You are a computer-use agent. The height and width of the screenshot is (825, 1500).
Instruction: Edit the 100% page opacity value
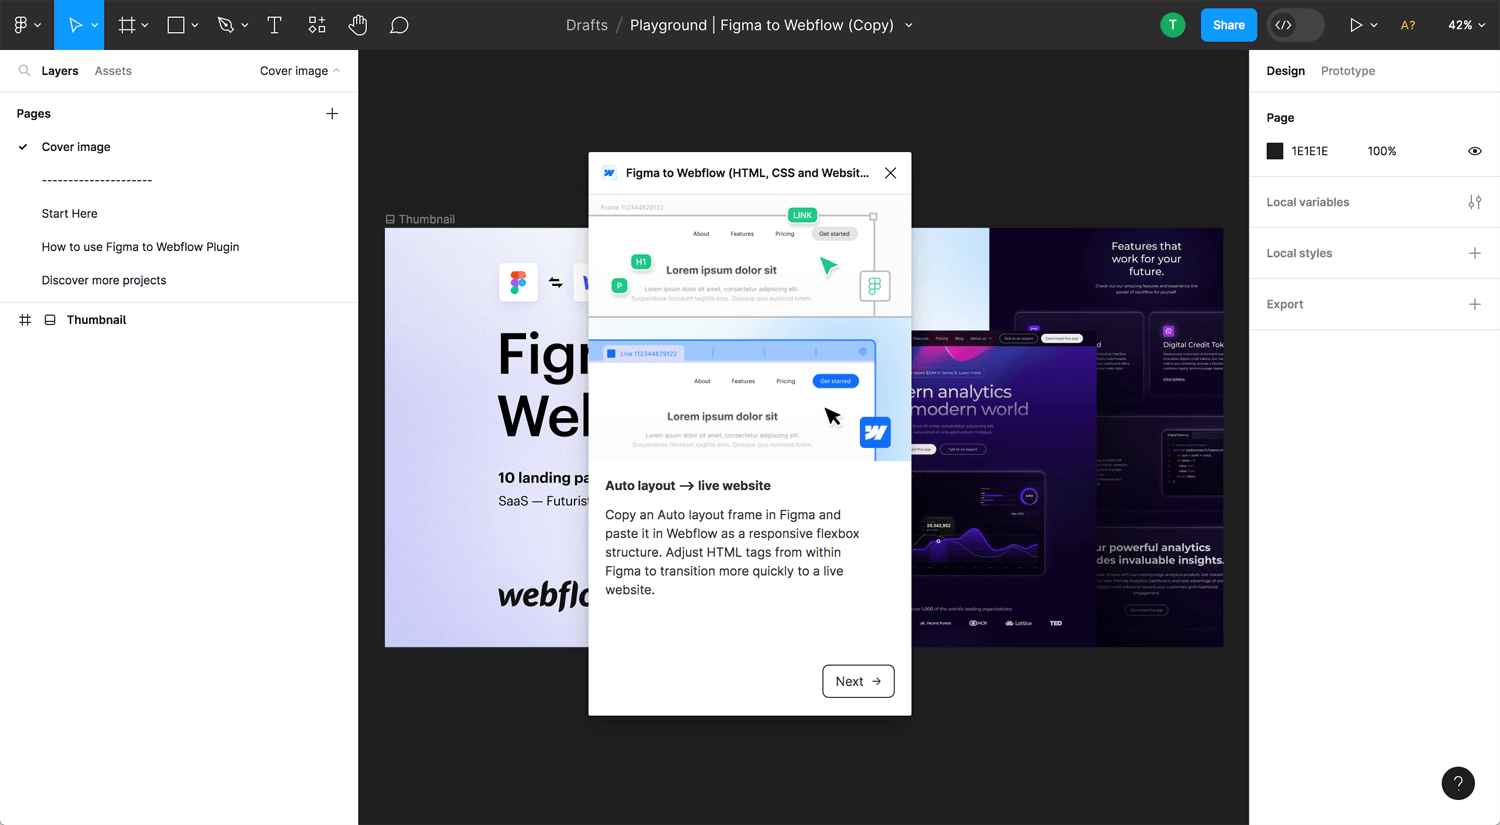point(1382,151)
